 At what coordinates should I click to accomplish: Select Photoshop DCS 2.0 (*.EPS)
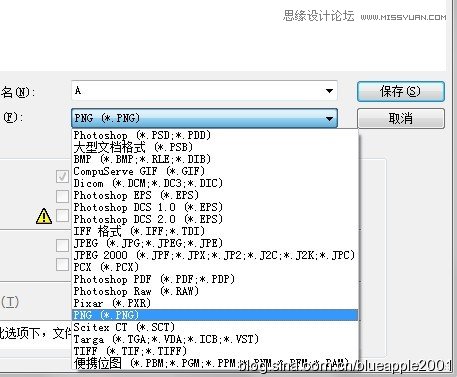pos(215,219)
